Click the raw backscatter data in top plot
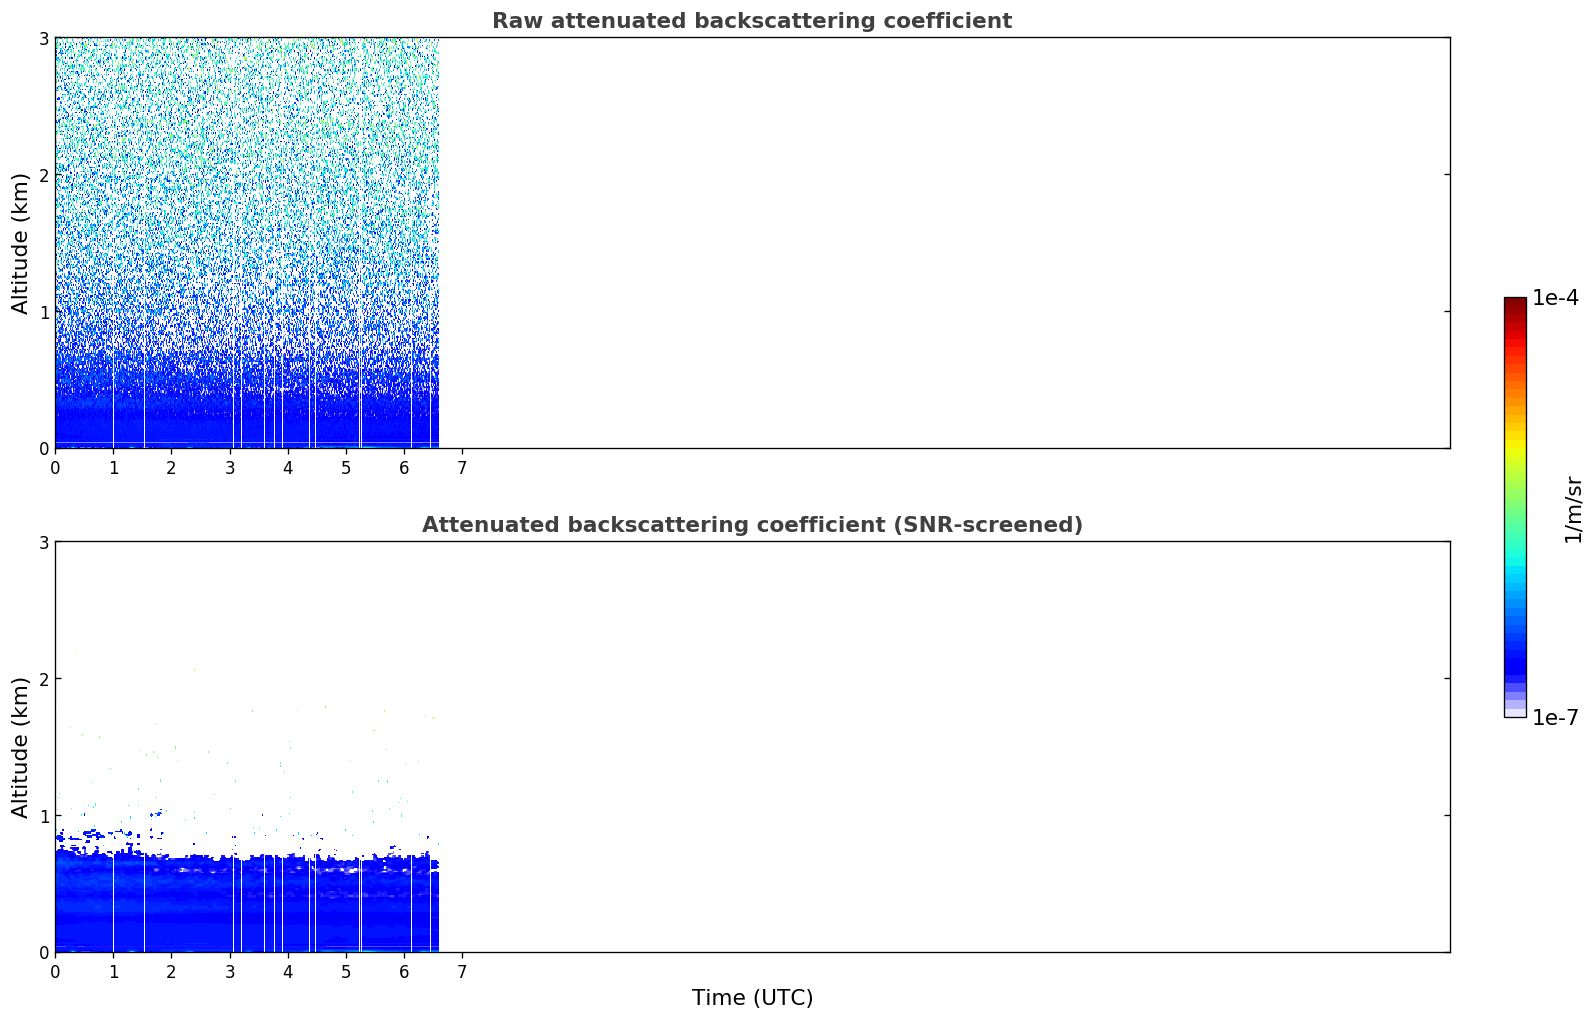 point(247,243)
